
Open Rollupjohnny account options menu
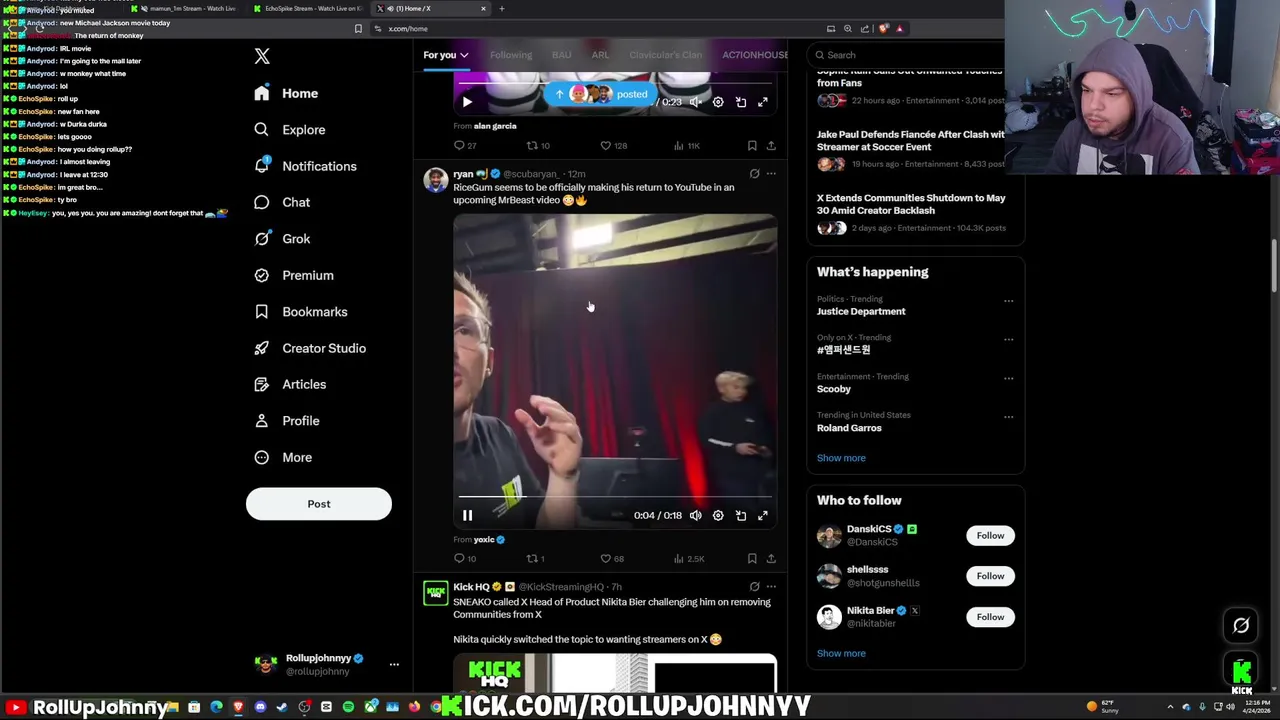tap(394, 664)
